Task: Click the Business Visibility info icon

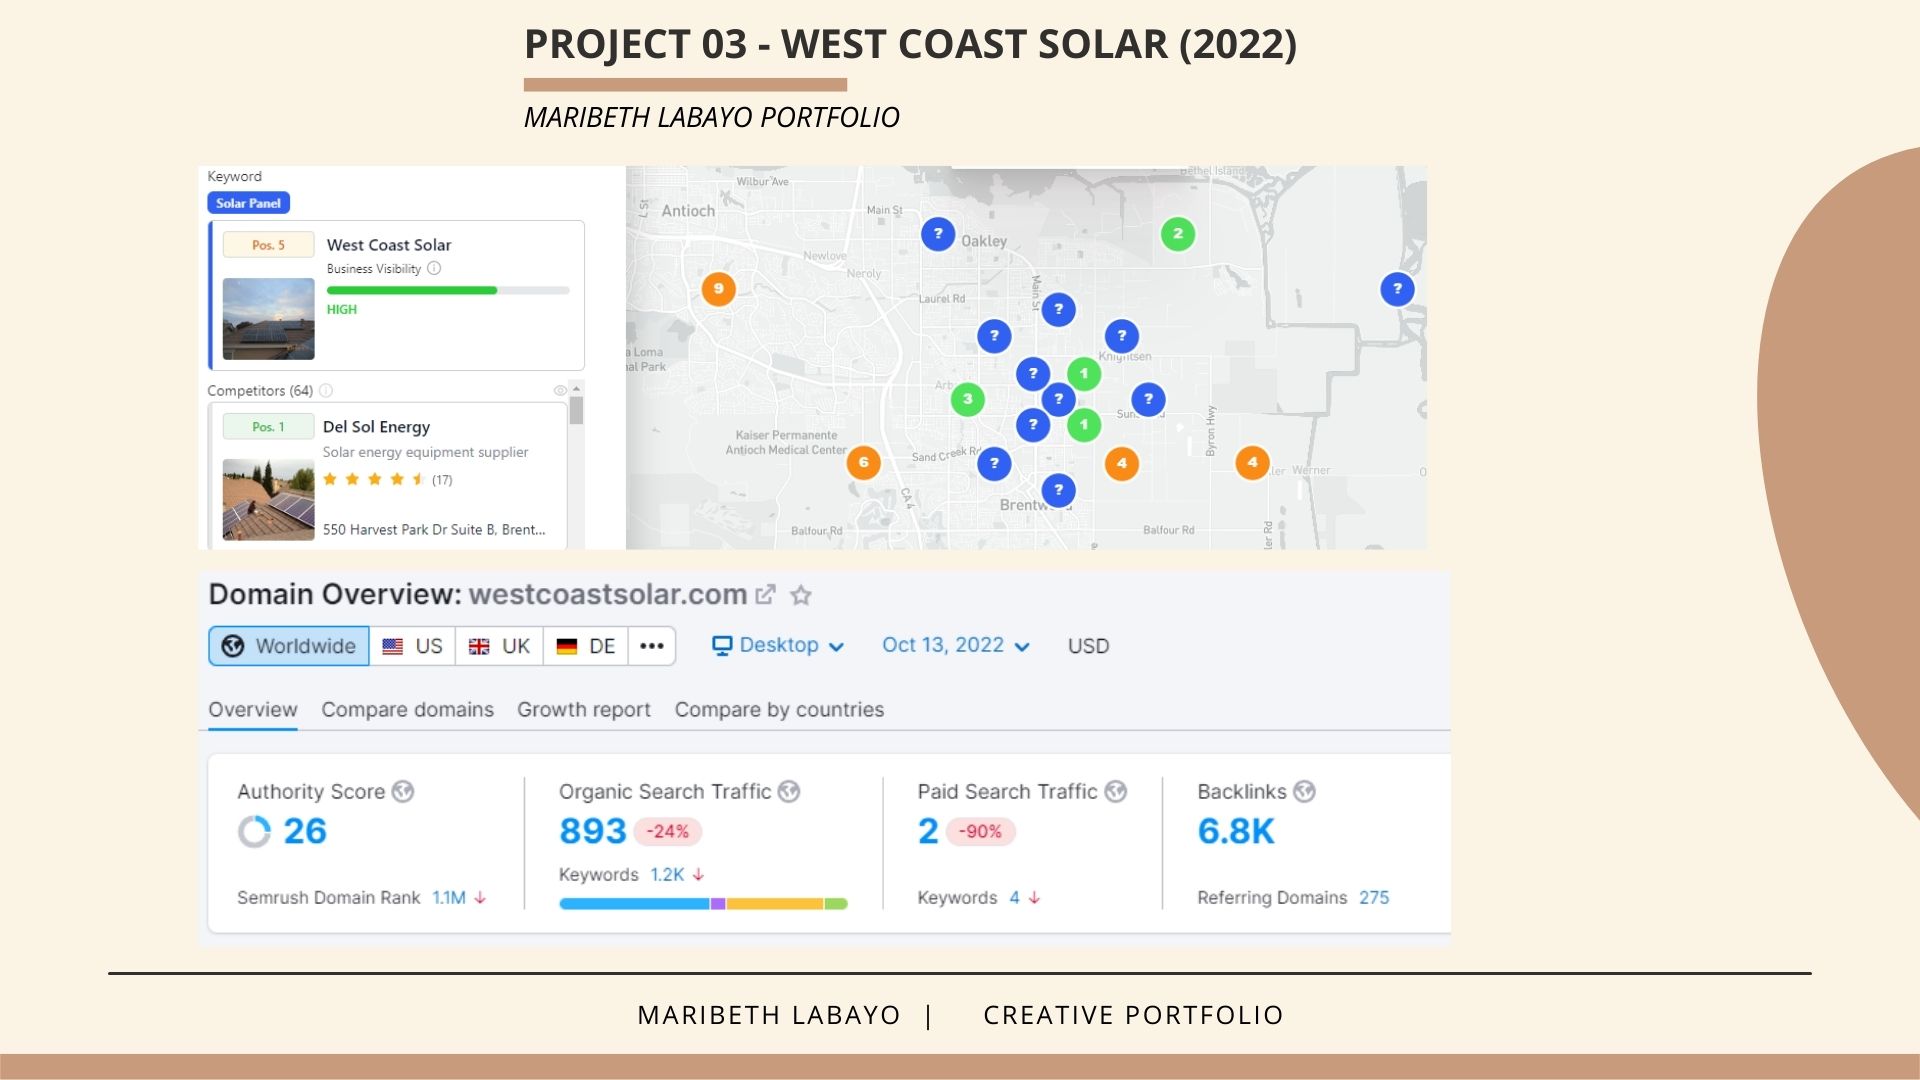Action: (x=434, y=268)
